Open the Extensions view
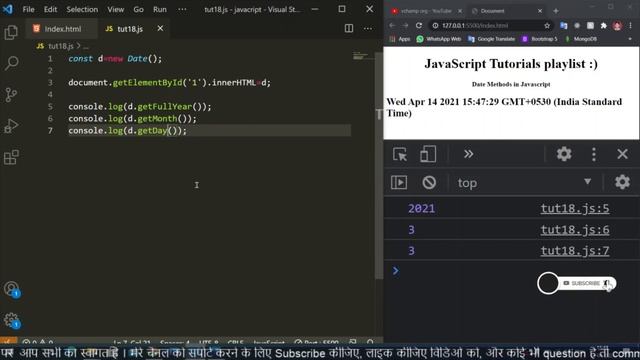Image resolution: width=640 pixels, height=360 pixels. [x=11, y=157]
